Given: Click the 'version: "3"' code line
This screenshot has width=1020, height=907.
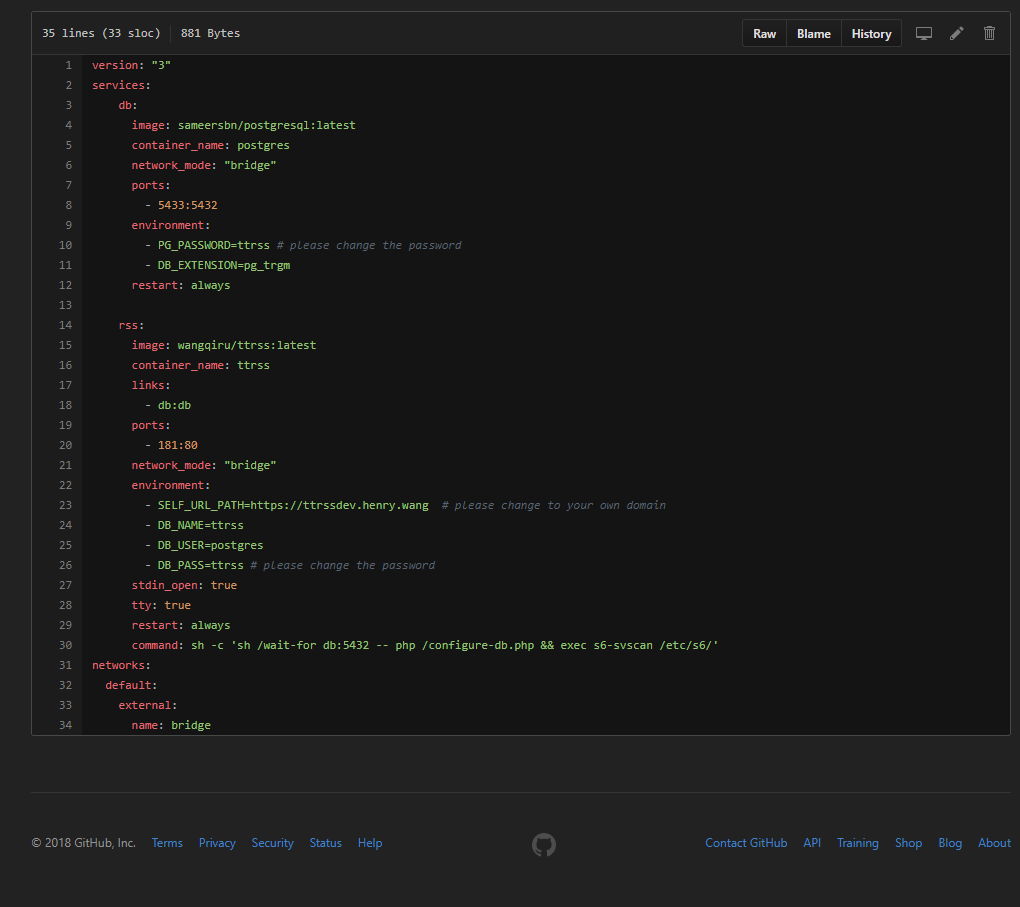Looking at the screenshot, I should click(x=131, y=65).
